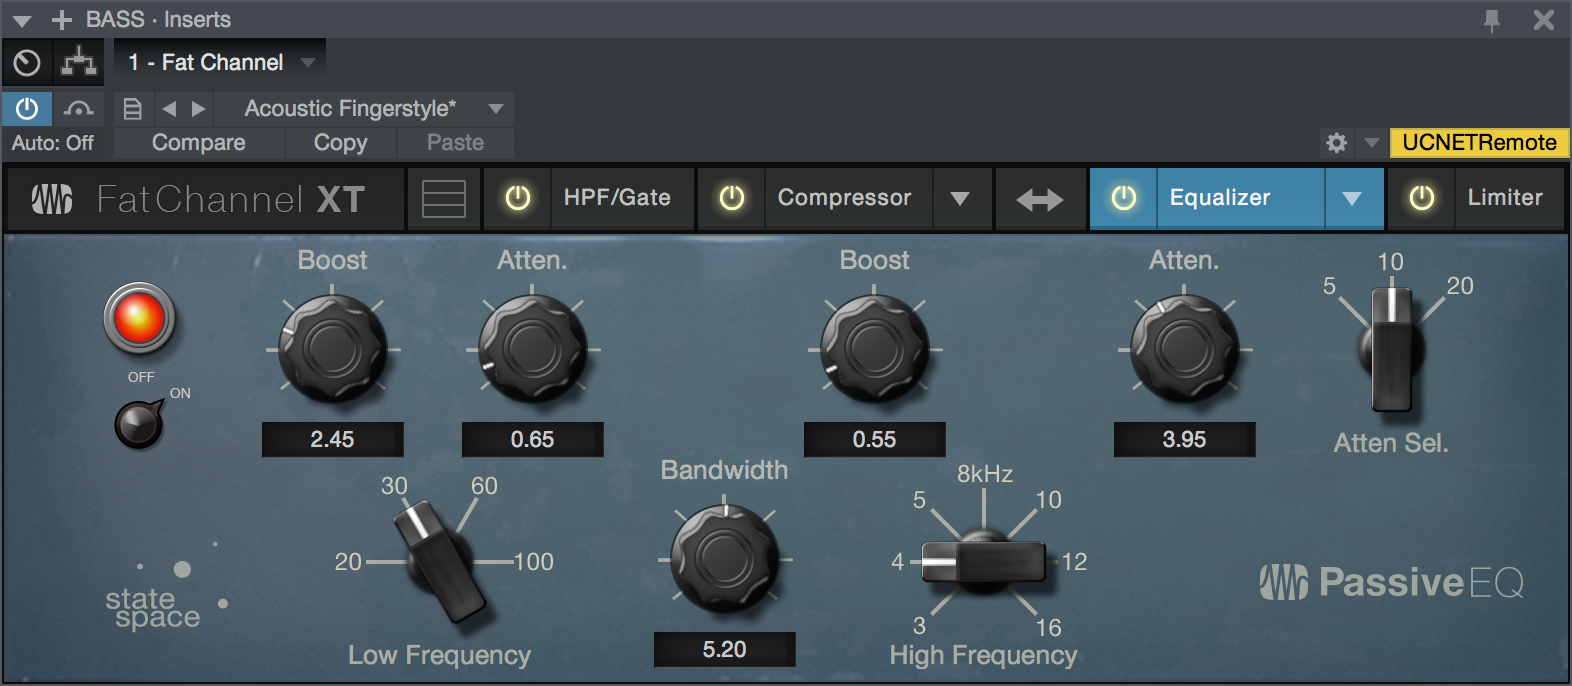The width and height of the screenshot is (1572, 686).
Task: Open the automation clock icon
Action: point(27,63)
